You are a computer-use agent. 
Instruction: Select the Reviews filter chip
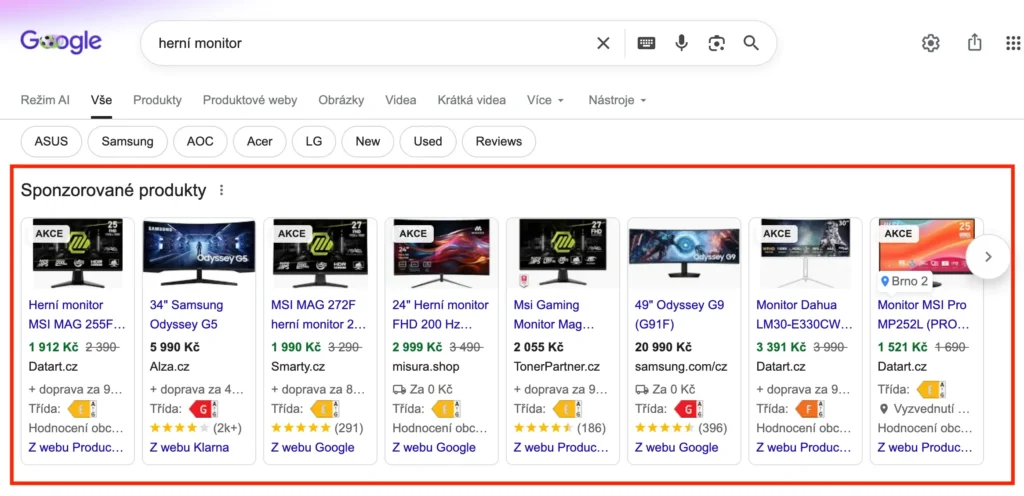499,142
